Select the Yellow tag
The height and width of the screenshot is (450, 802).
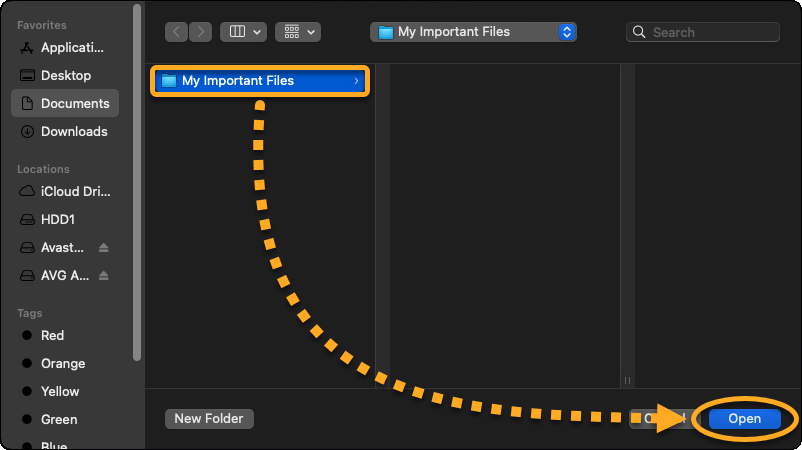(59, 391)
